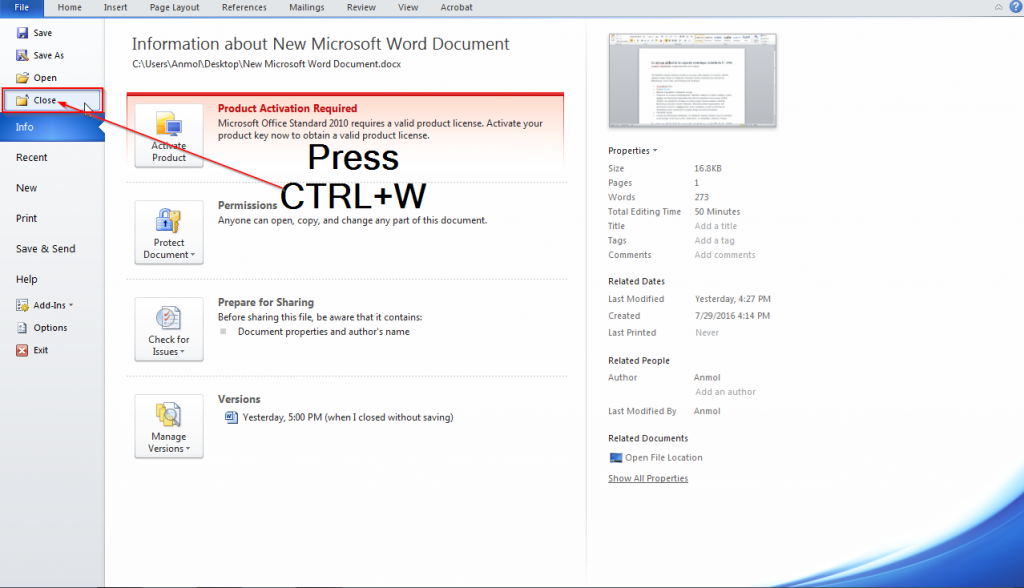1024x588 pixels.
Task: Open the References tab
Action: [x=244, y=8]
